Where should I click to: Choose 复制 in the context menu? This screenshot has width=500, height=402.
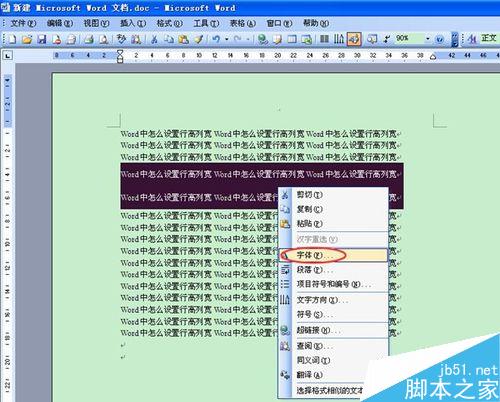(x=333, y=209)
